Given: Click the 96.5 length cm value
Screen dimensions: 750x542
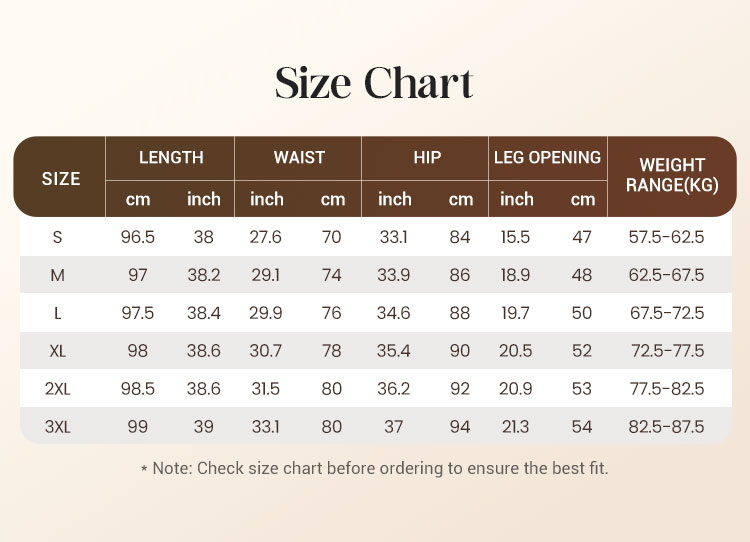Looking at the screenshot, I should [138, 238].
